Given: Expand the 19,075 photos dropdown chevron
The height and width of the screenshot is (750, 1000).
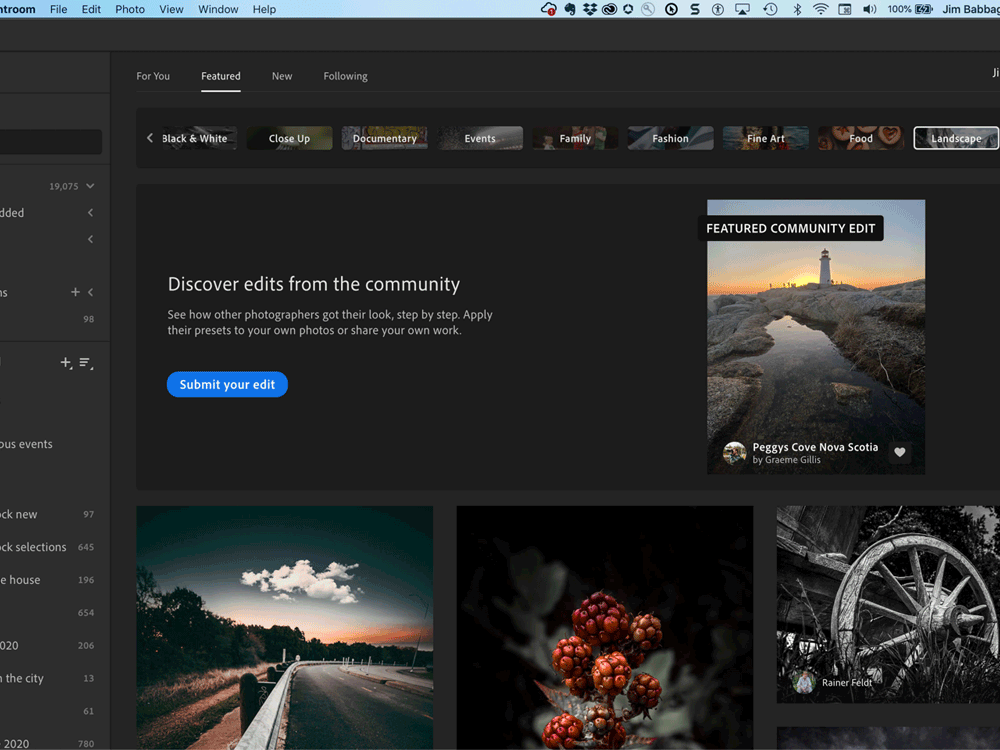Looking at the screenshot, I should pyautogui.click(x=90, y=186).
